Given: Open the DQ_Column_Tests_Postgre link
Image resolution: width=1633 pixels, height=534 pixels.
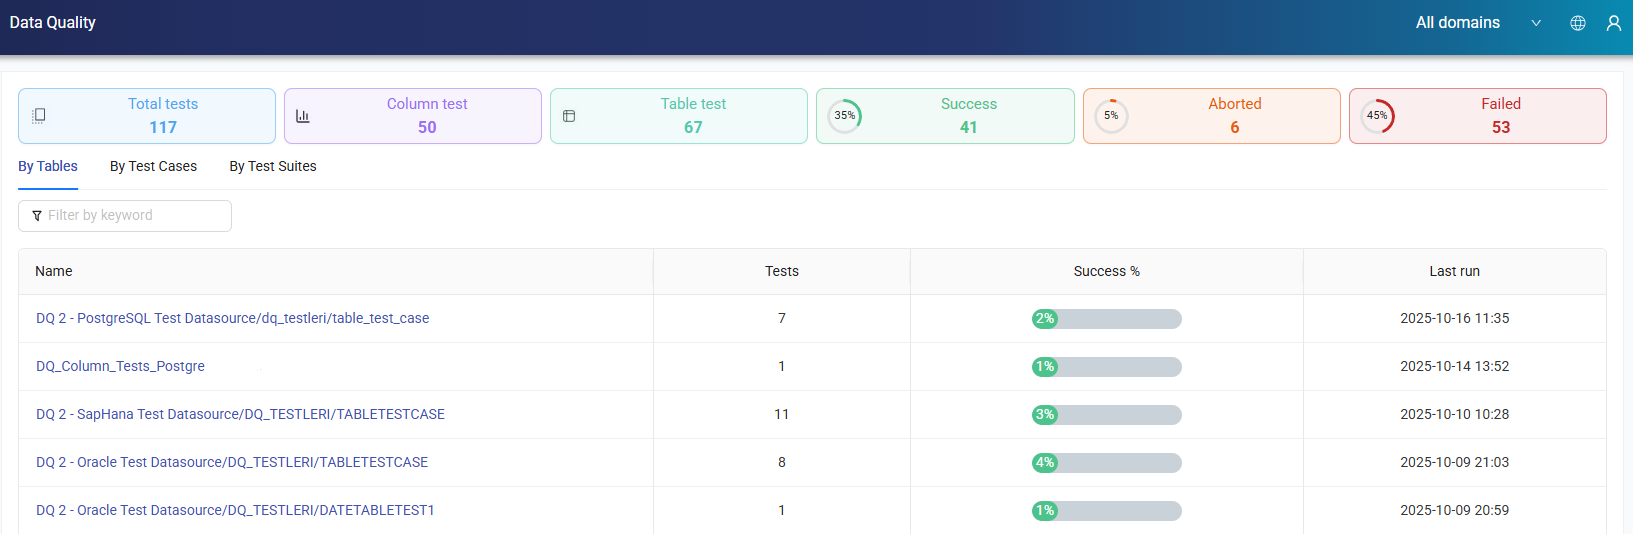Looking at the screenshot, I should (120, 366).
